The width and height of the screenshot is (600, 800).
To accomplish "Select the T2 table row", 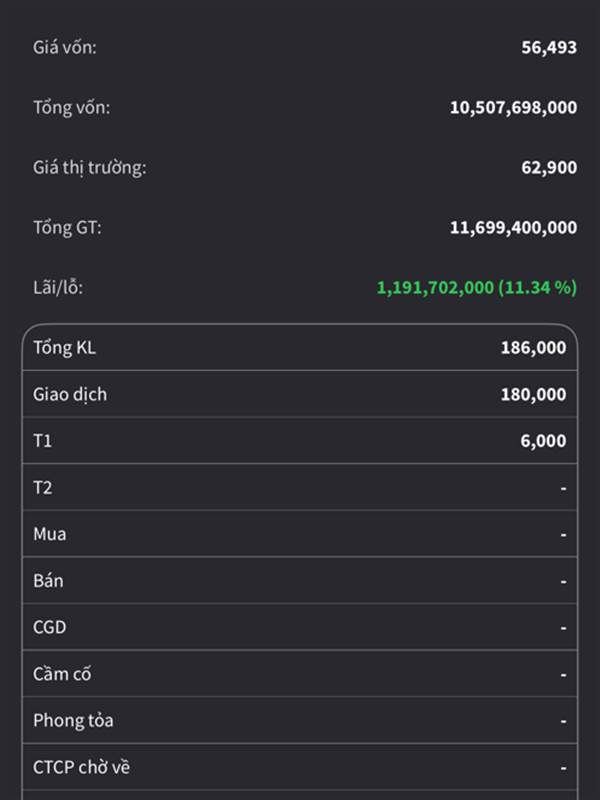I will tap(299, 487).
